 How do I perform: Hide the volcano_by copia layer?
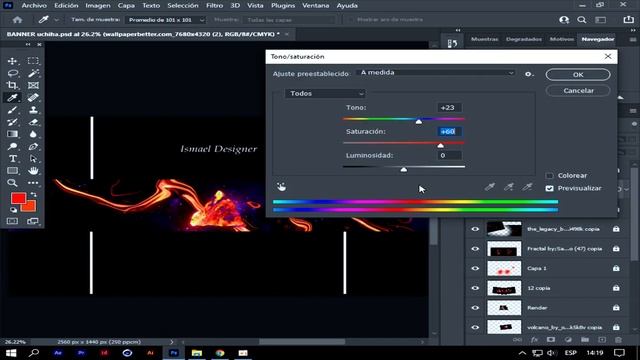pyautogui.click(x=475, y=327)
